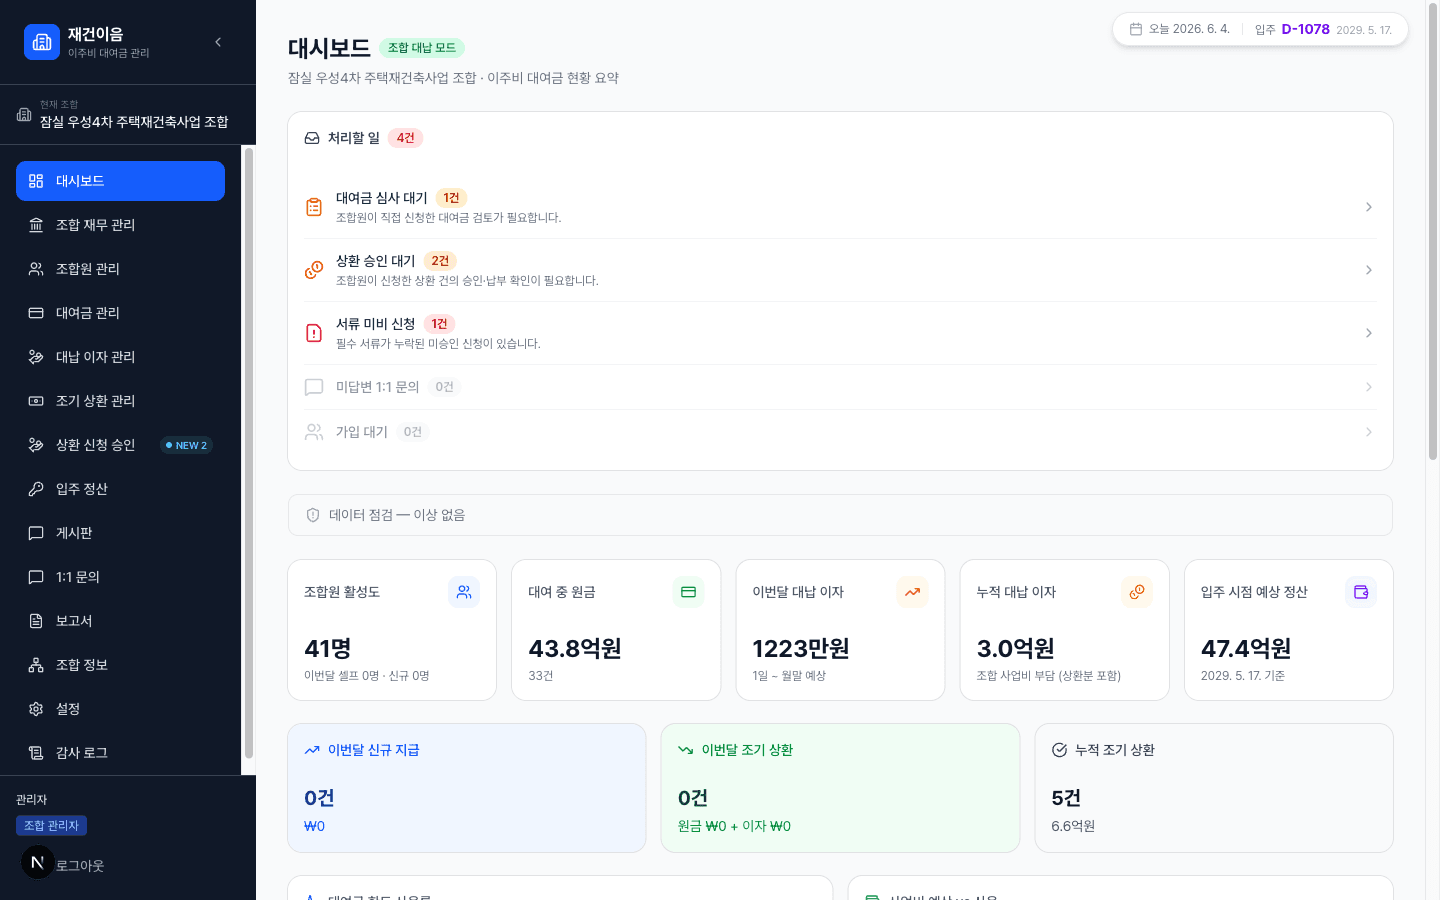
Task: Select the current 조합 name 잠실 우성4차 주택재건축사업 조합
Action: click(x=134, y=122)
